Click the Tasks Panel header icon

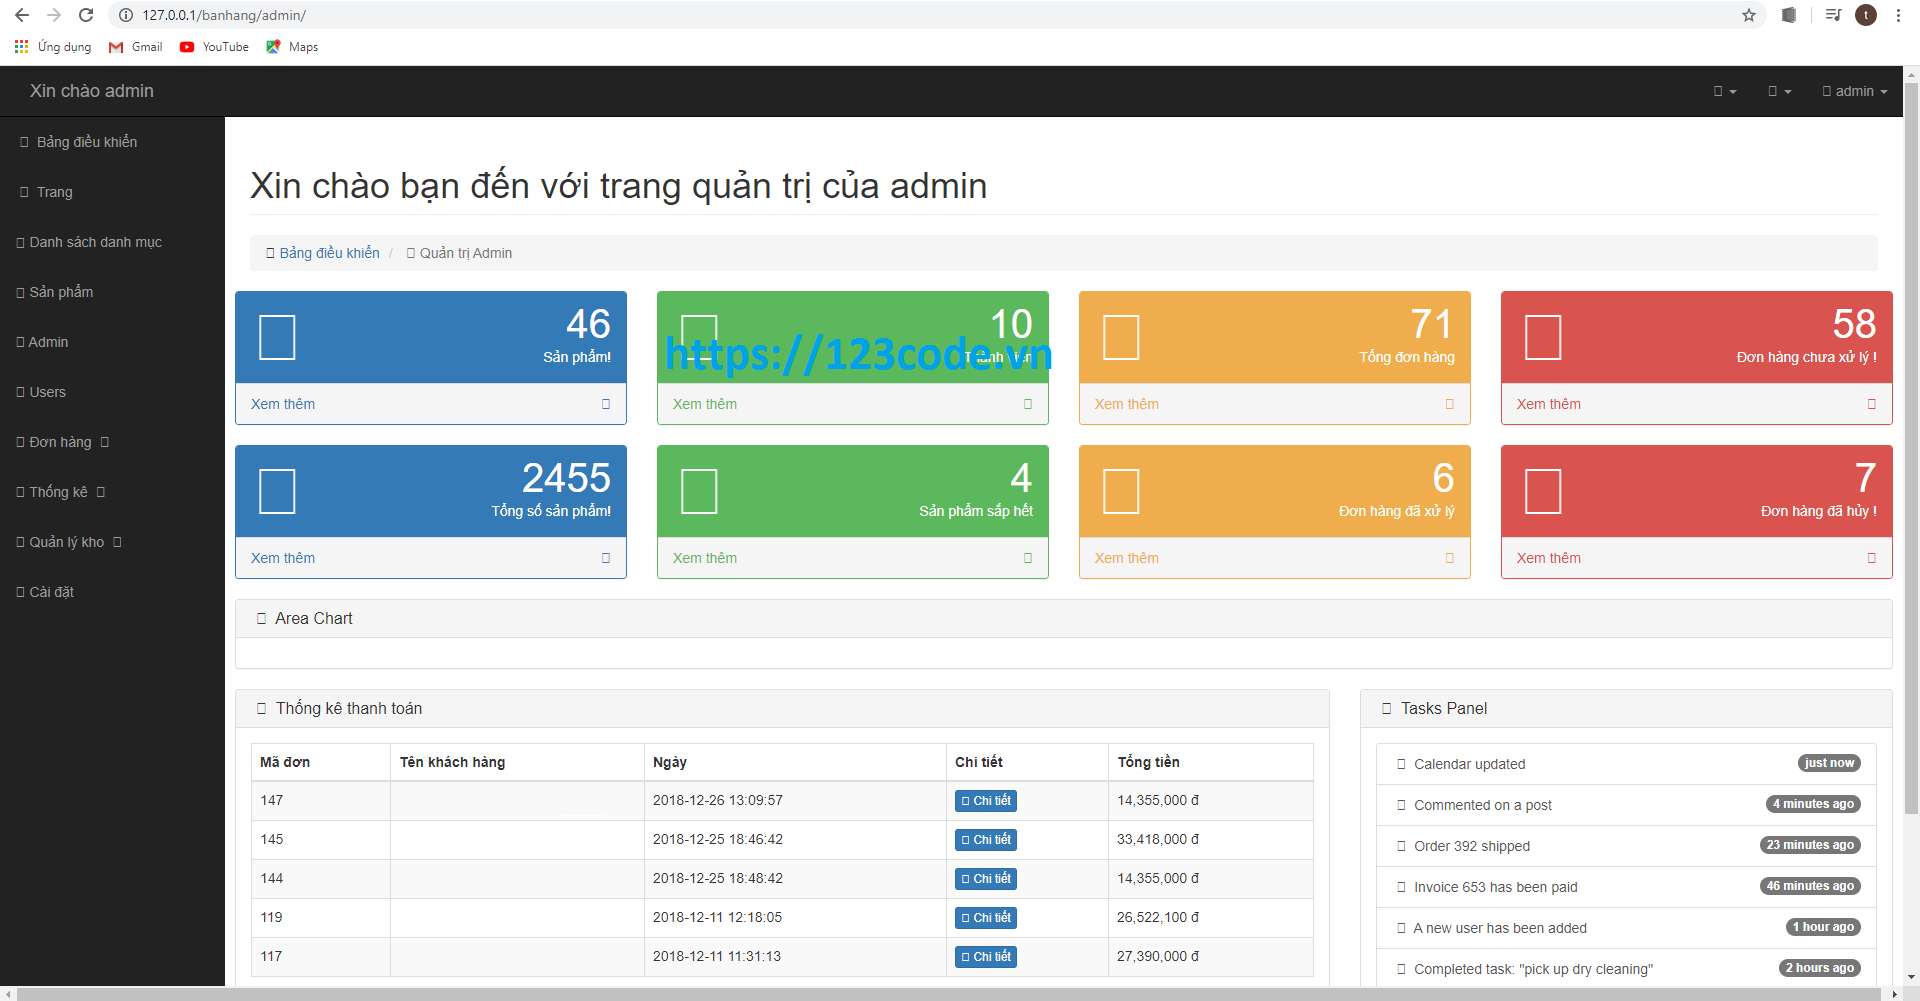tap(1386, 708)
